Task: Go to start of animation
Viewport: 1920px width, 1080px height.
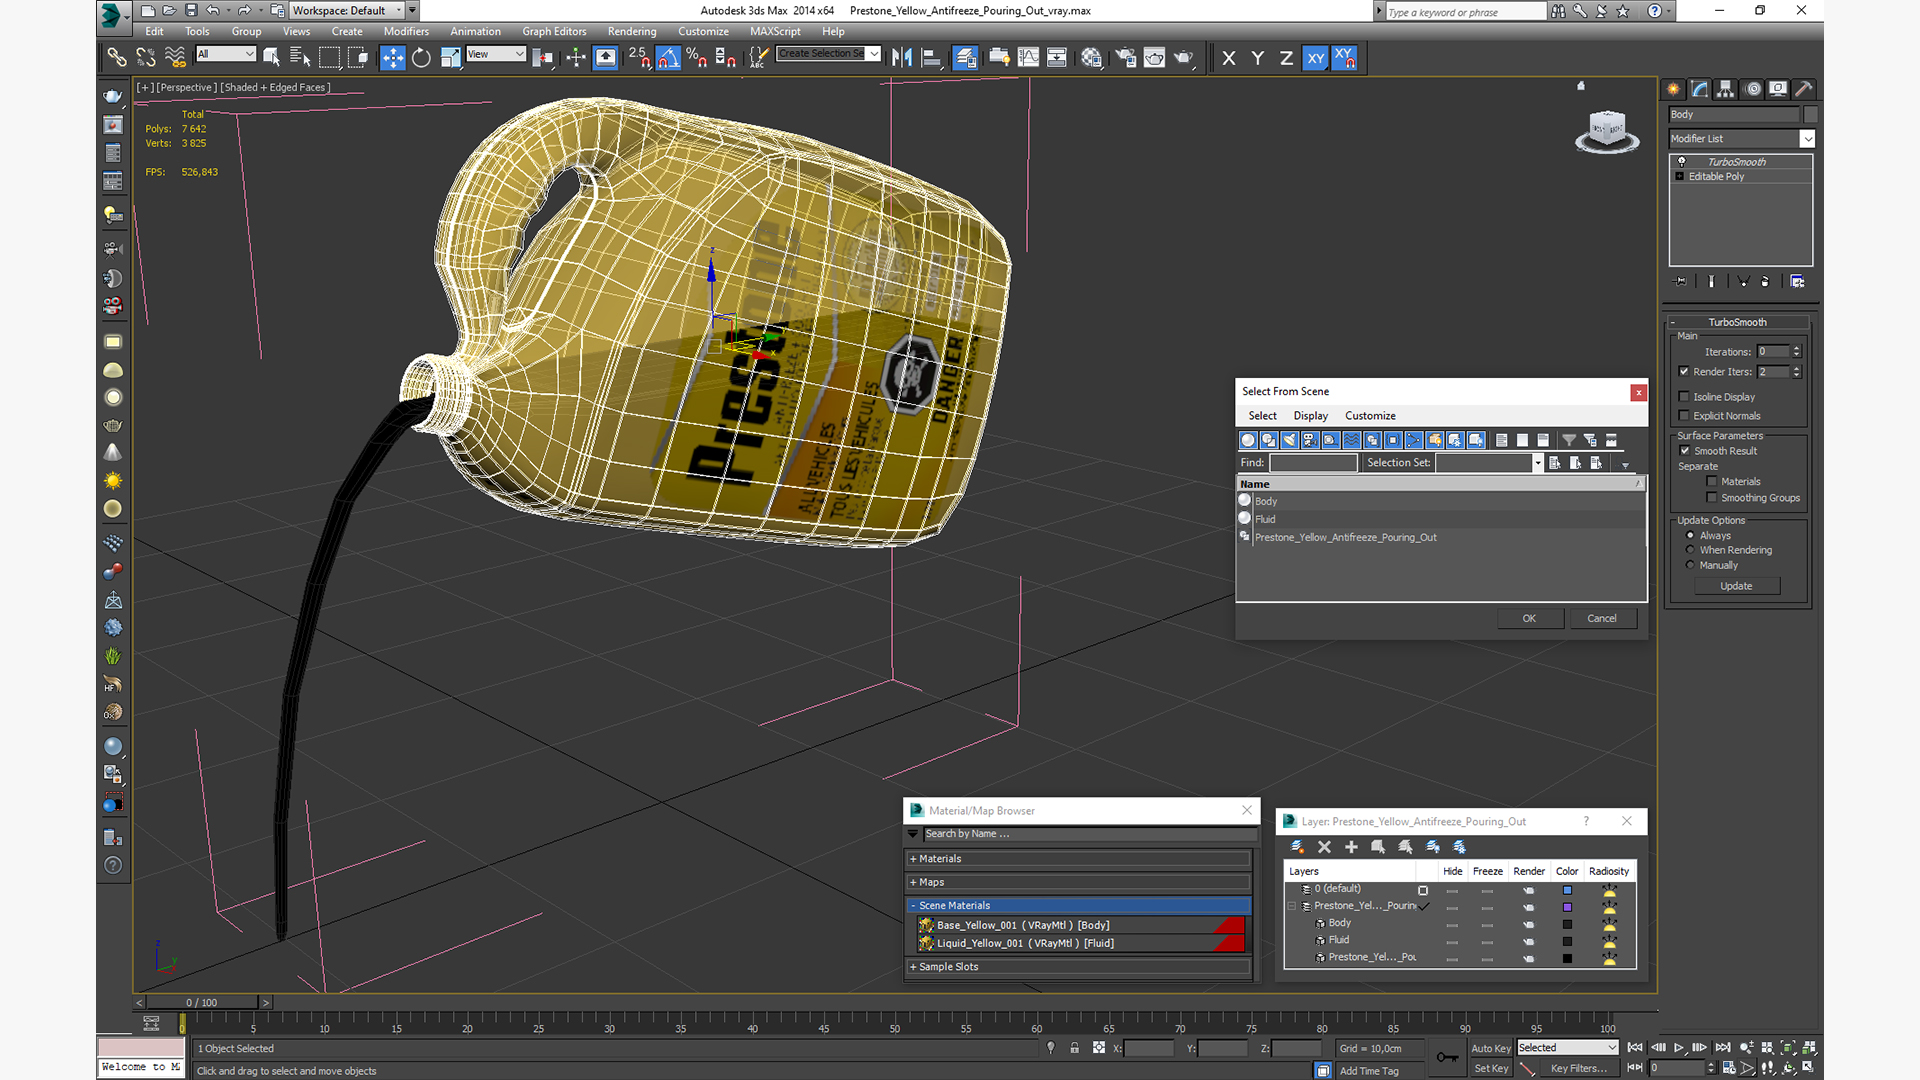Action: (x=1635, y=1048)
